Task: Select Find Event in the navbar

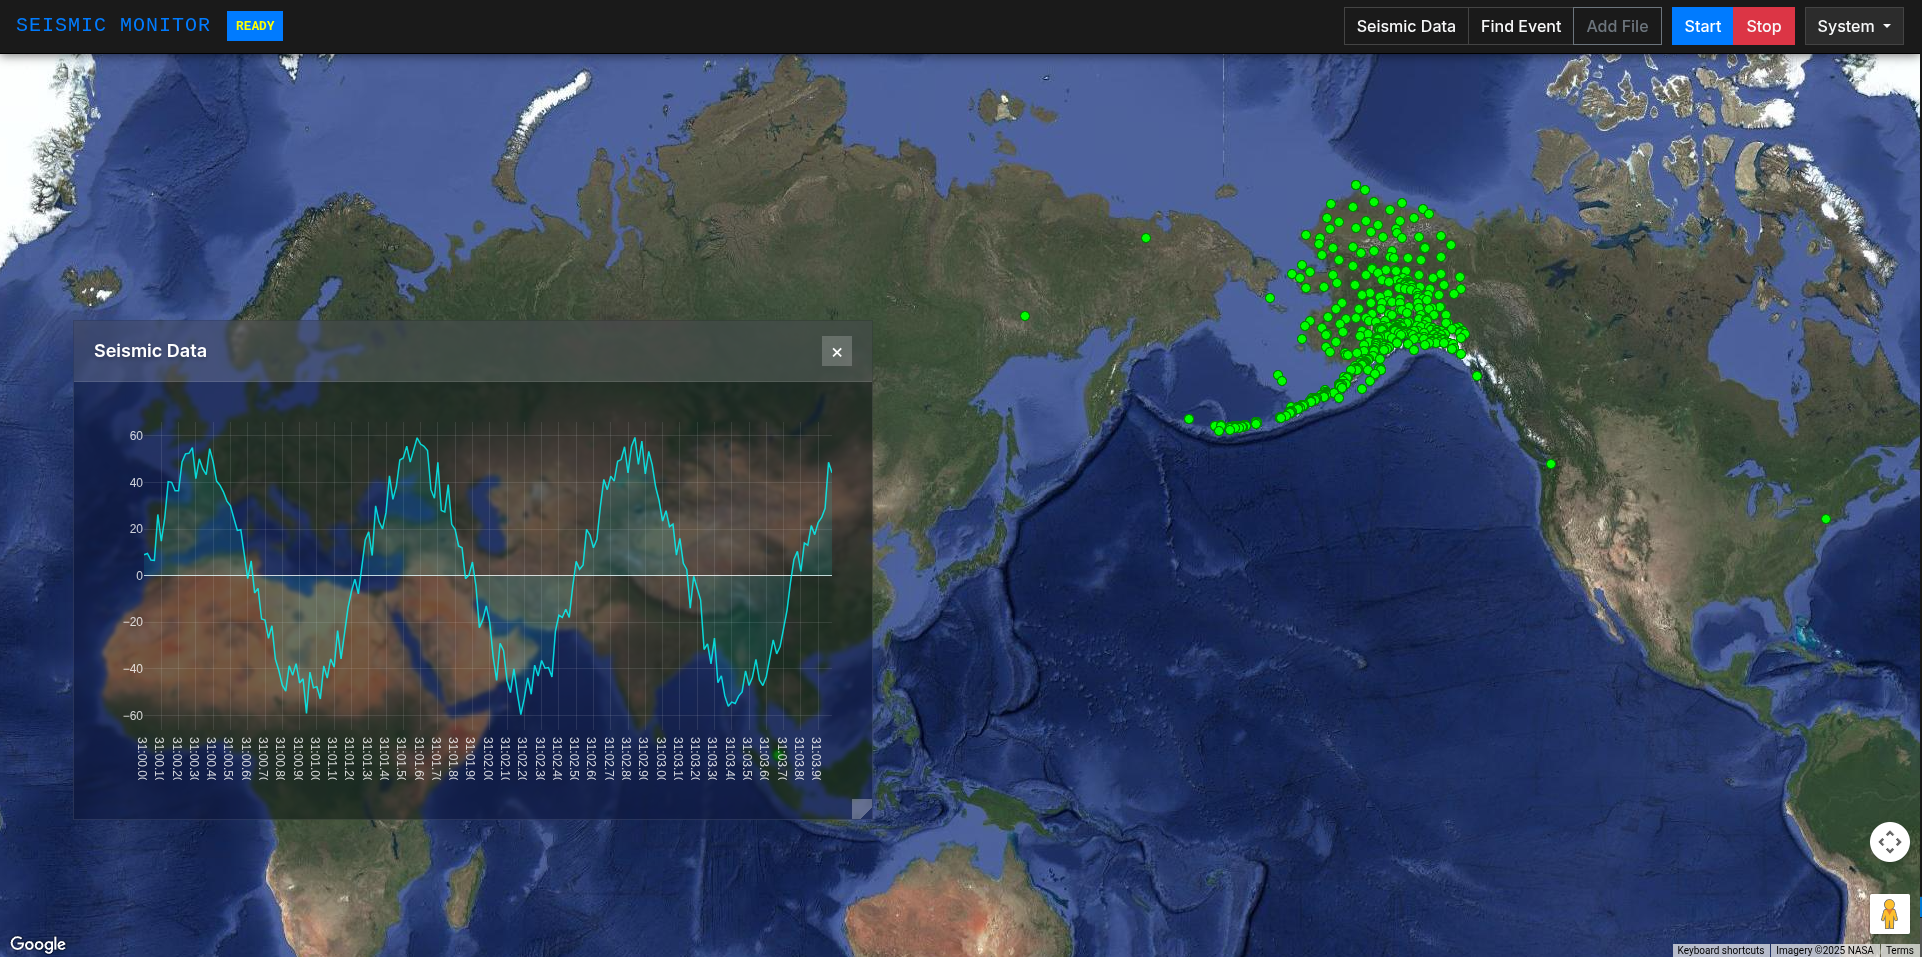Action: (1520, 26)
